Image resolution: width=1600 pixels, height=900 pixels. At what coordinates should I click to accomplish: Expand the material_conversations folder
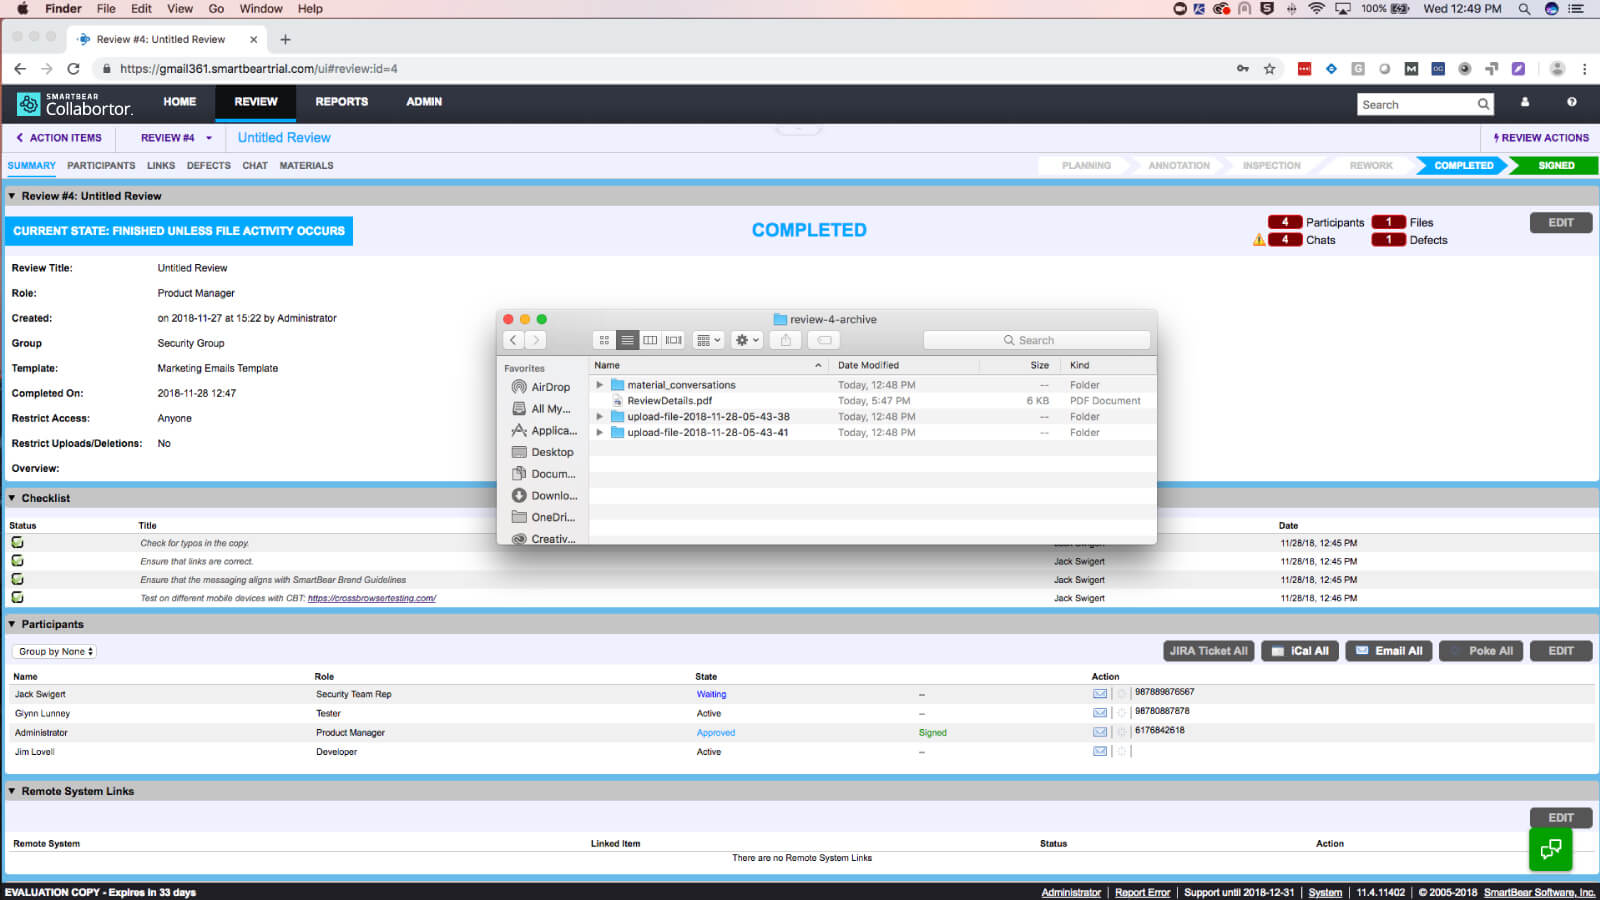tap(600, 385)
